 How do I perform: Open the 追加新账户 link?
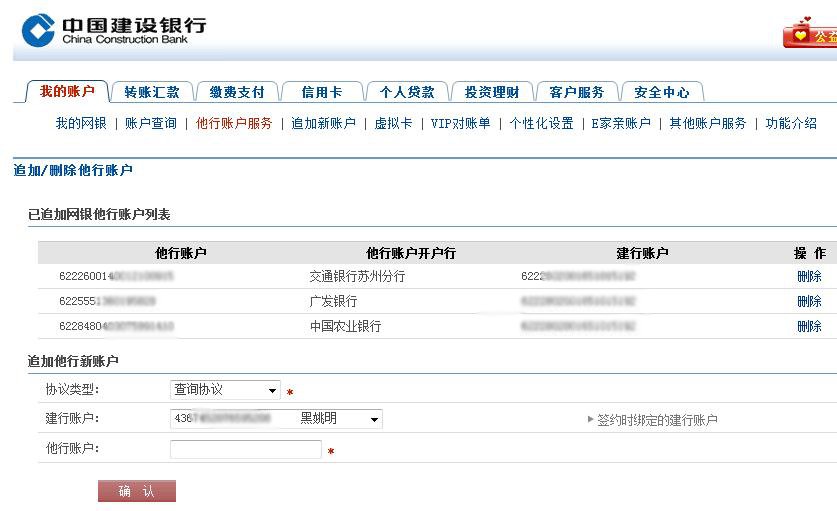click(324, 123)
